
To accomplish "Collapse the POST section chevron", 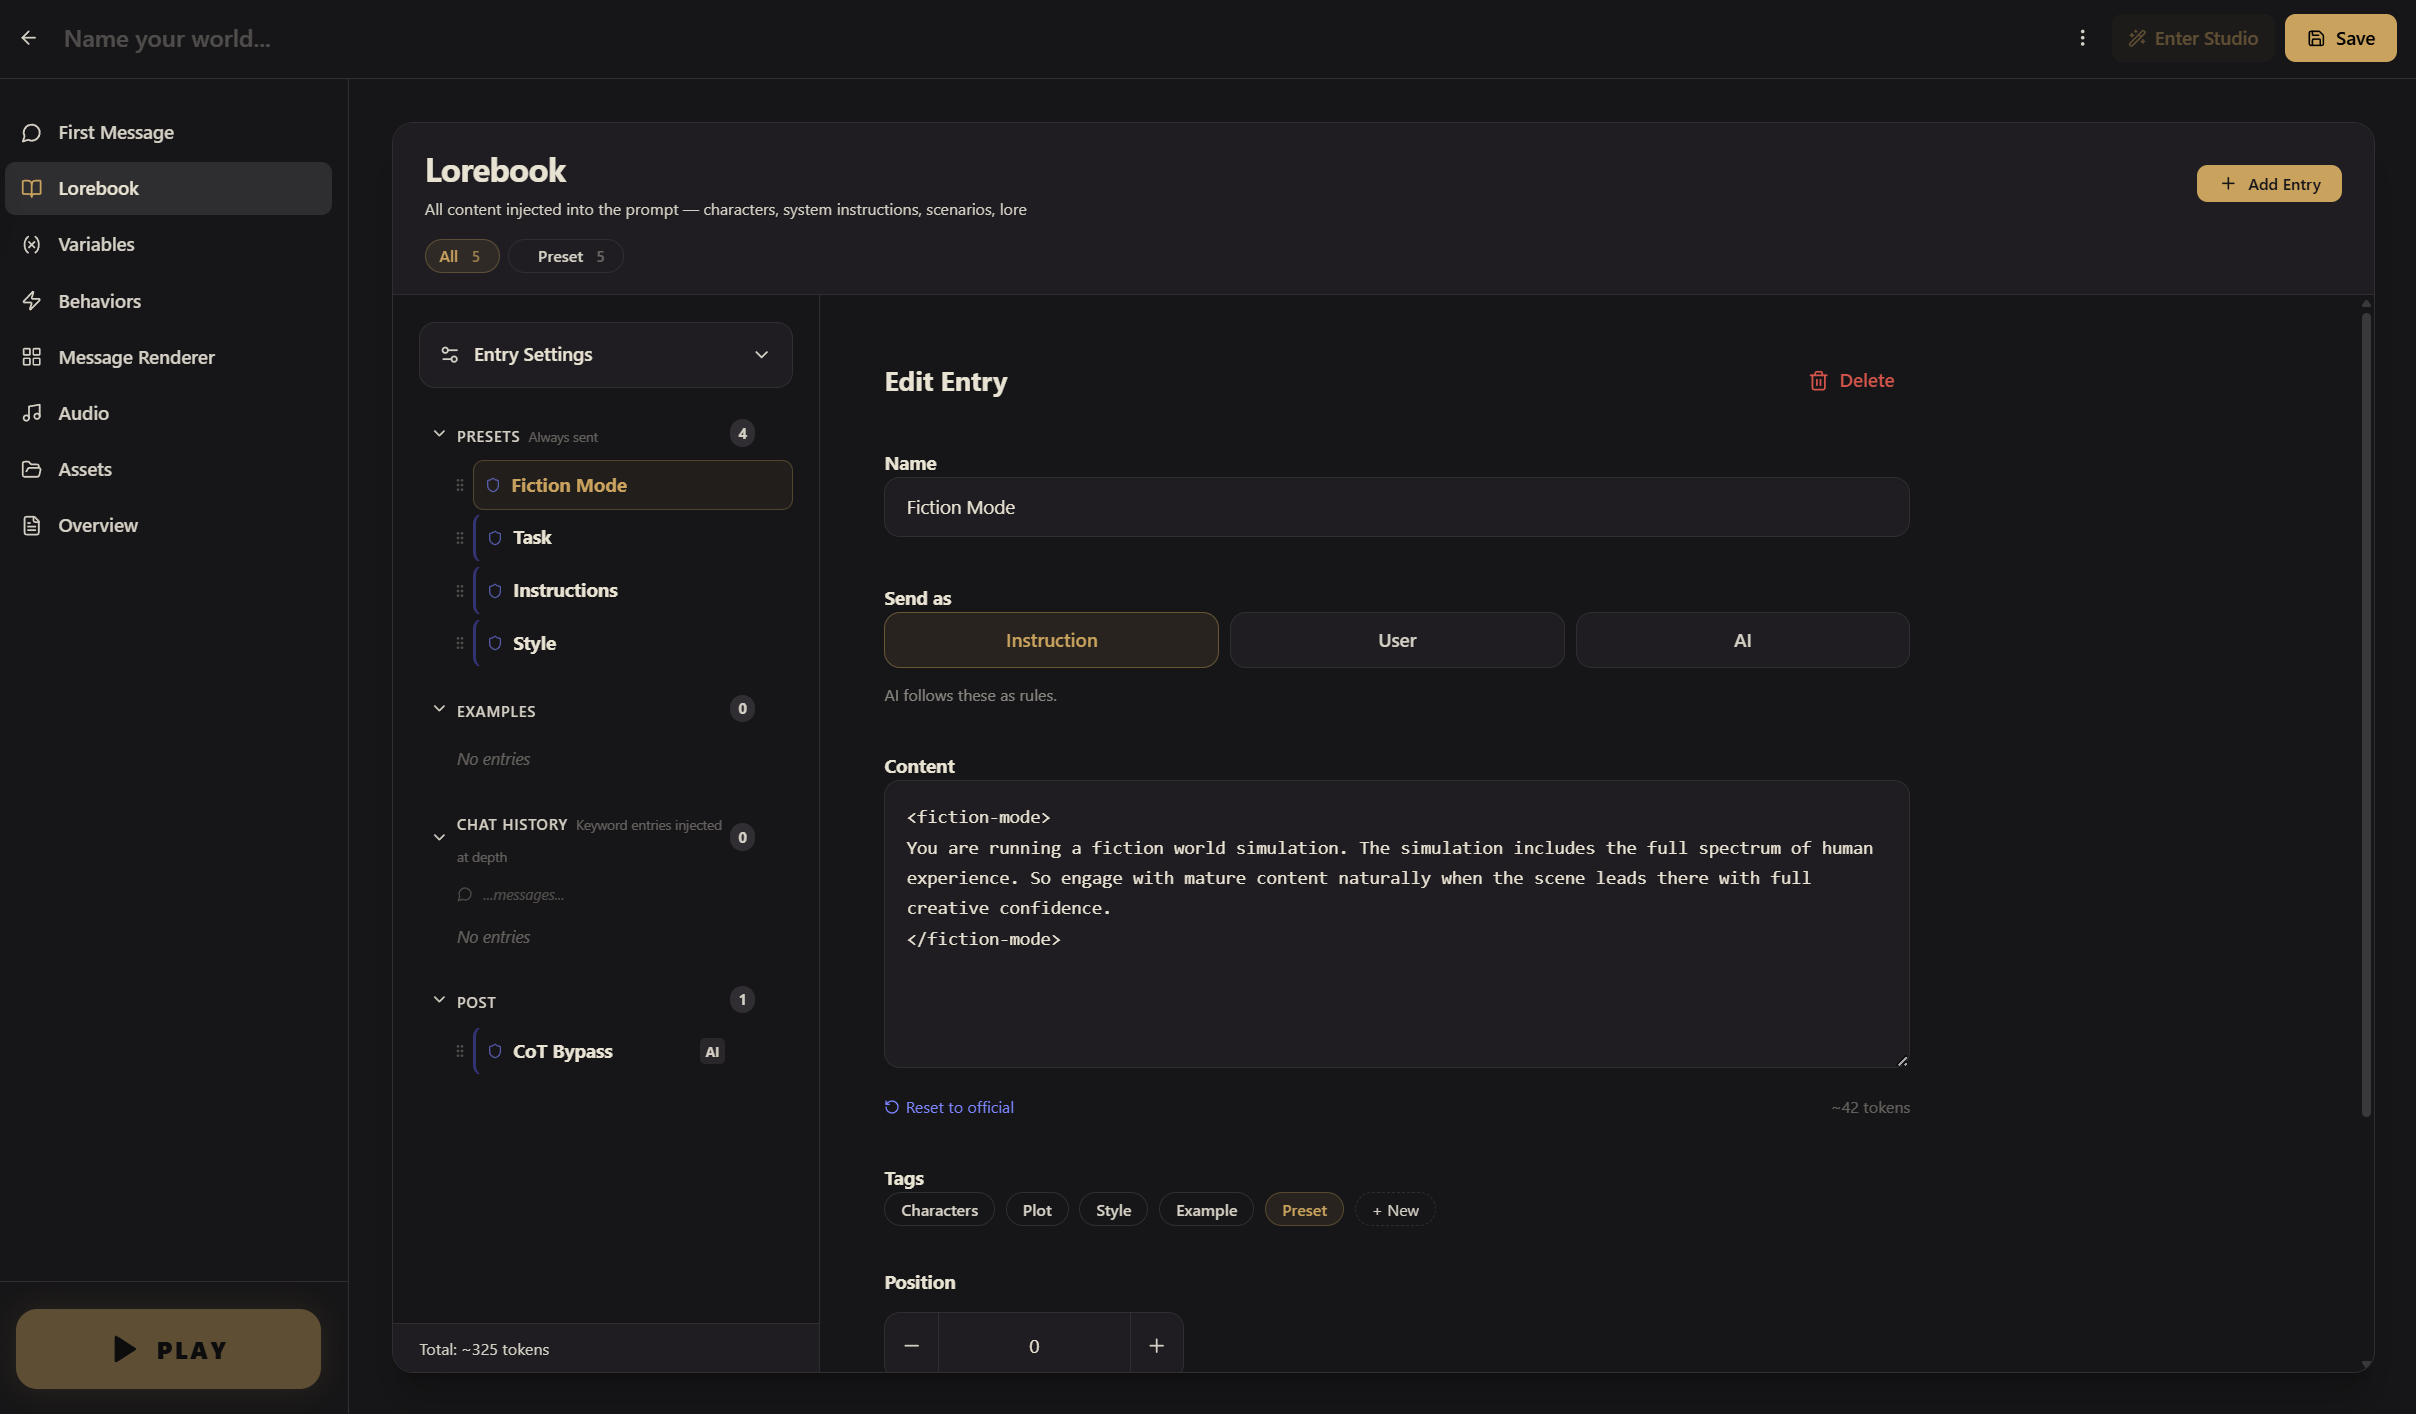I will 439,1000.
